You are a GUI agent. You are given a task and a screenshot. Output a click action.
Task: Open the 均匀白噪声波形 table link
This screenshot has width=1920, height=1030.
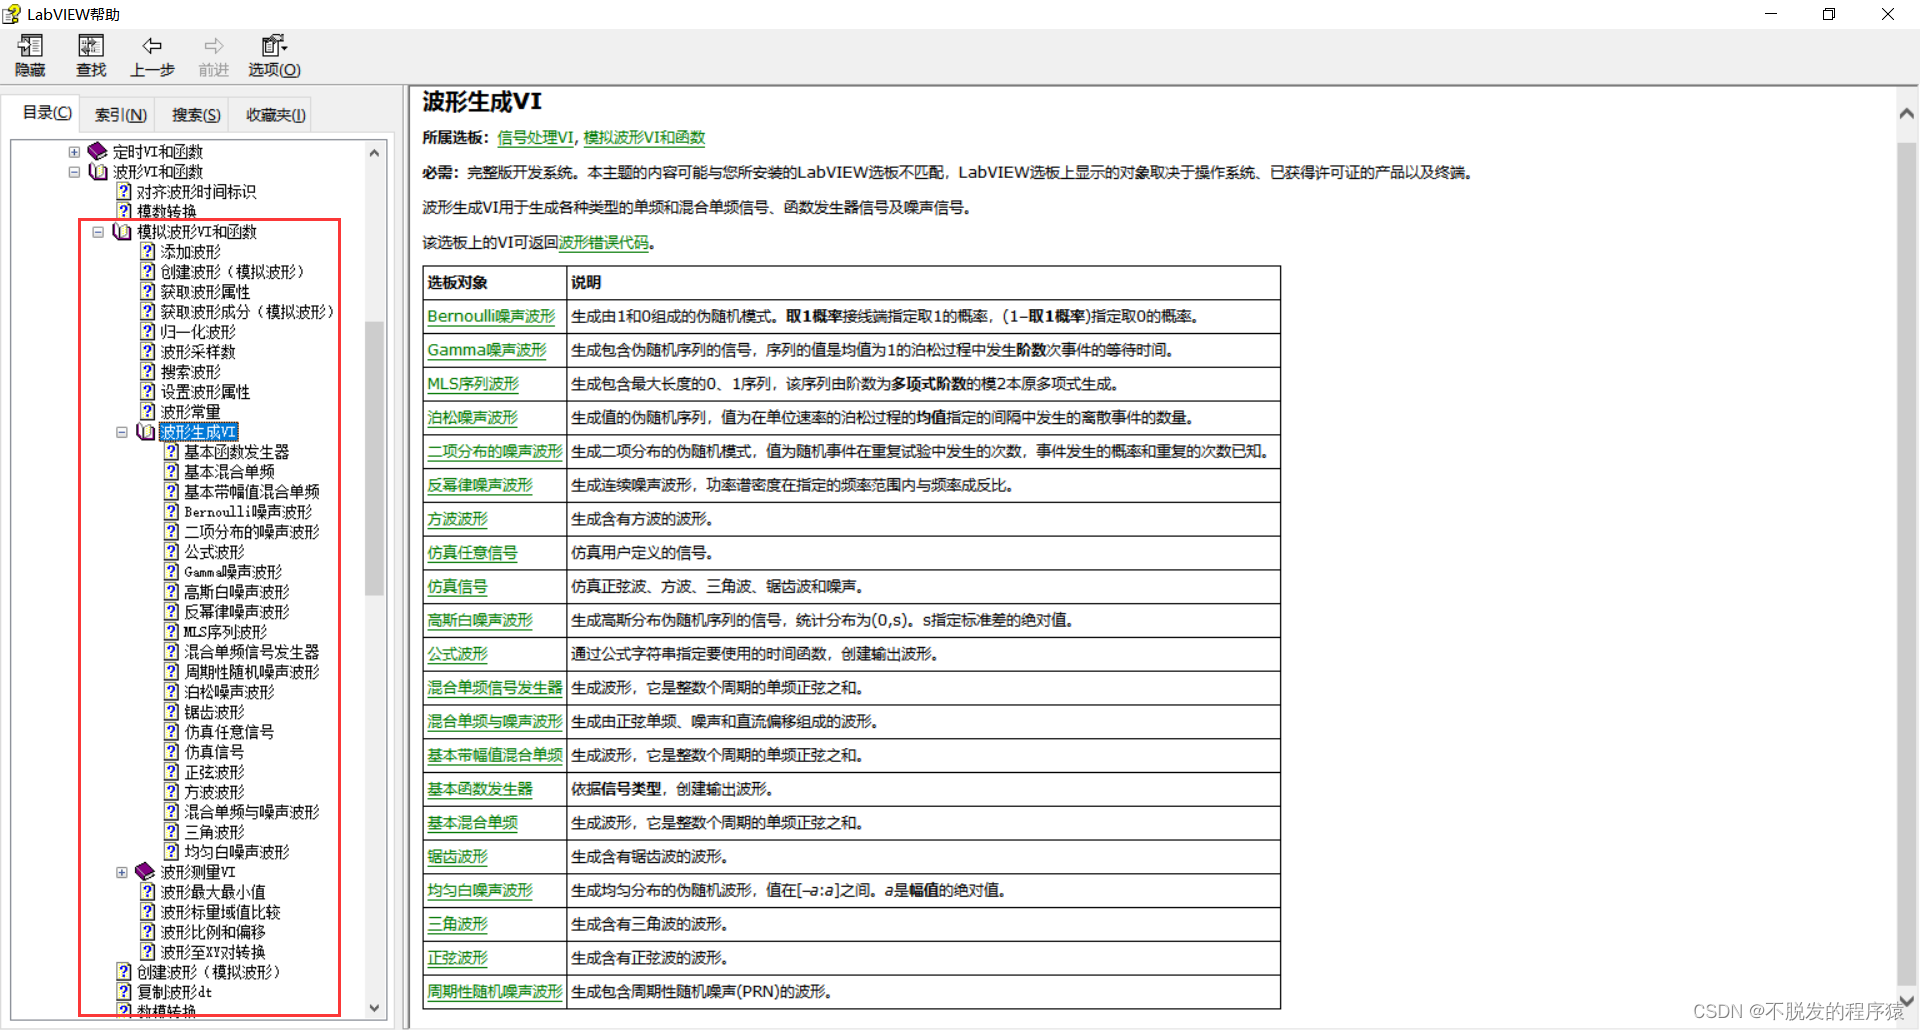pyautogui.click(x=480, y=891)
